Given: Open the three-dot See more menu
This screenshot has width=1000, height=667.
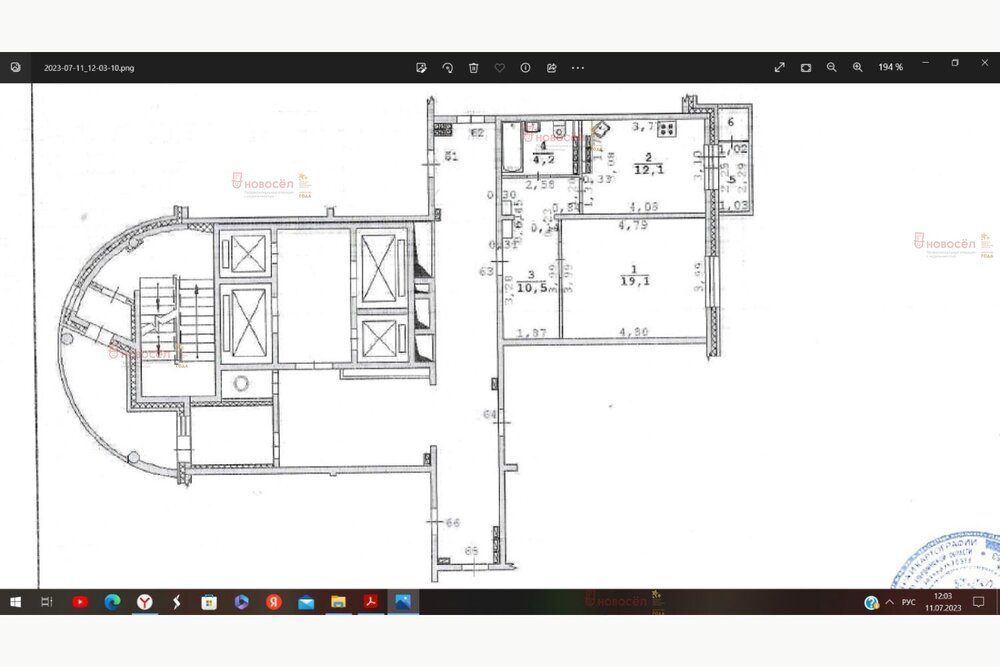Looking at the screenshot, I should tap(577, 67).
